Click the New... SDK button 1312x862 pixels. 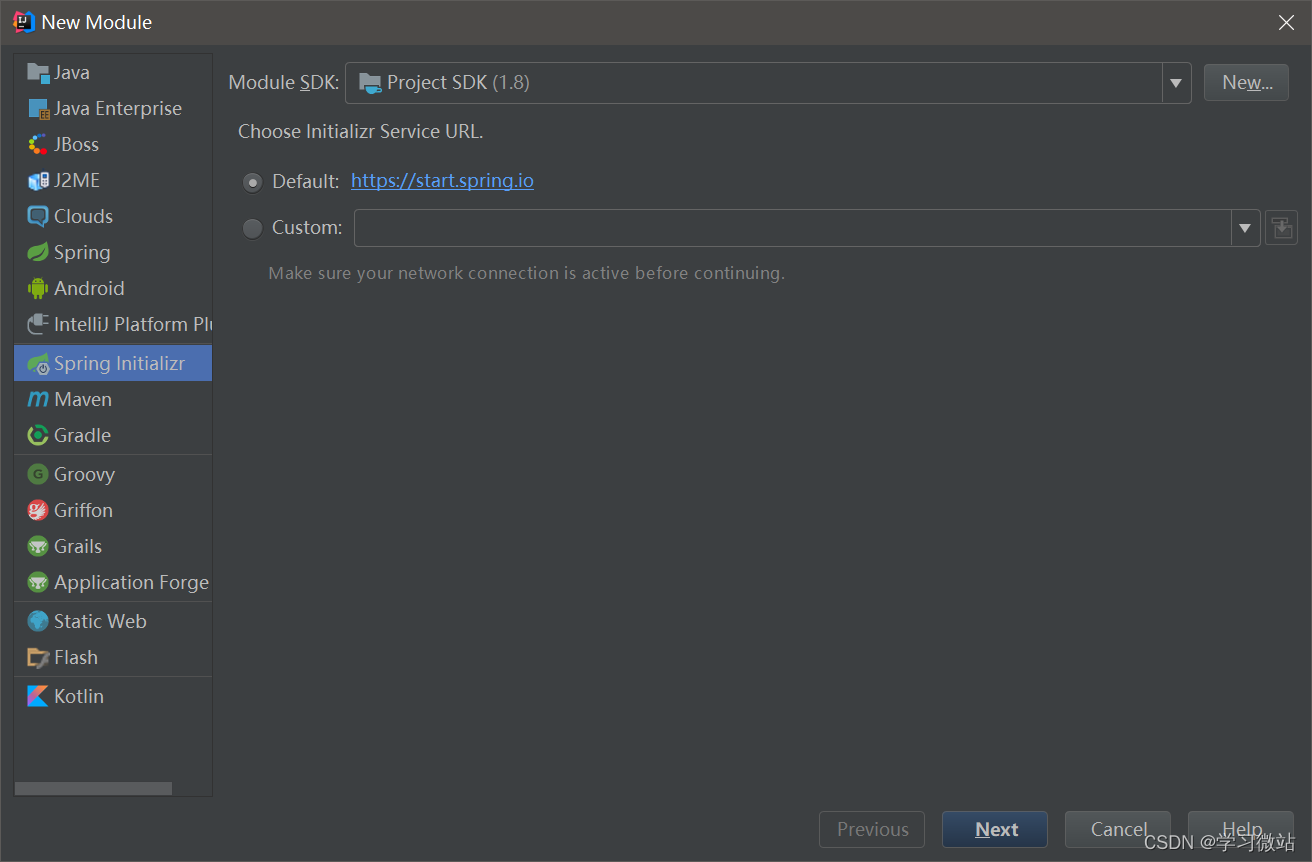tap(1247, 83)
